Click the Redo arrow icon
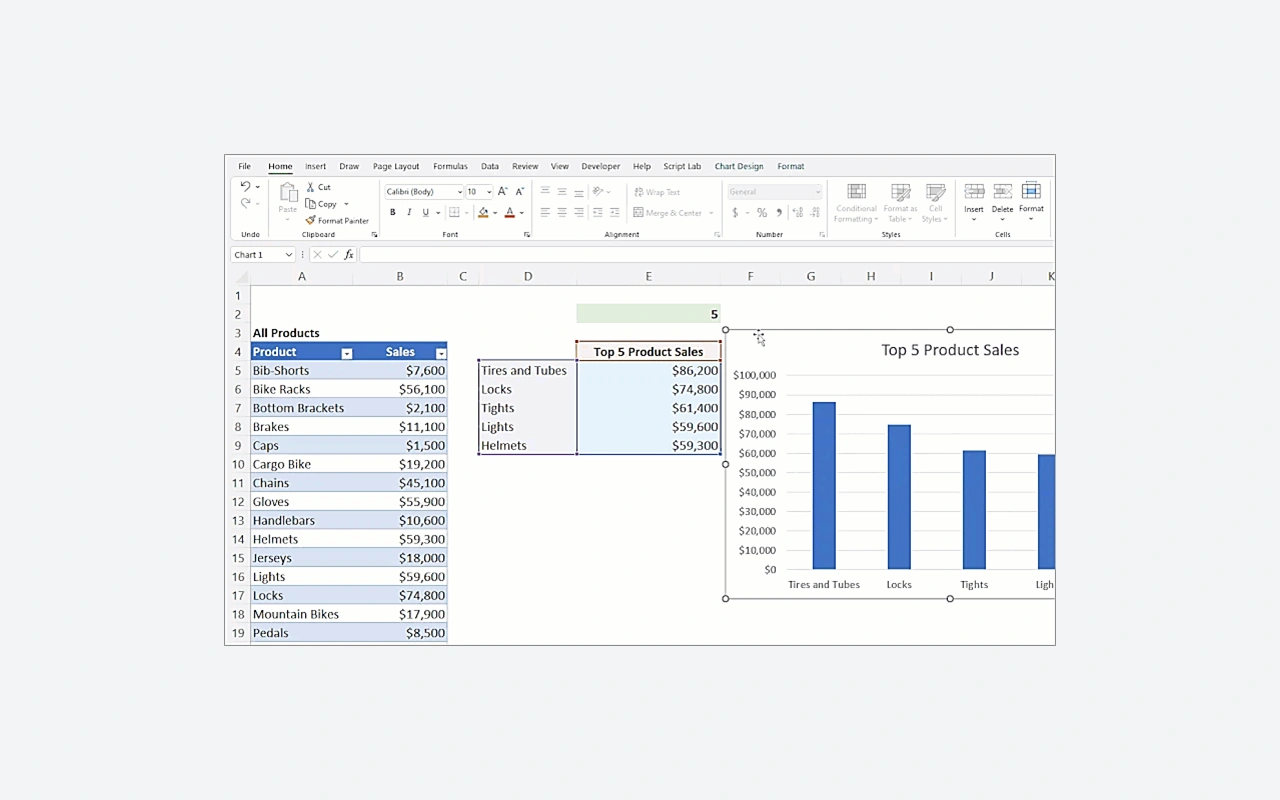 (x=245, y=203)
